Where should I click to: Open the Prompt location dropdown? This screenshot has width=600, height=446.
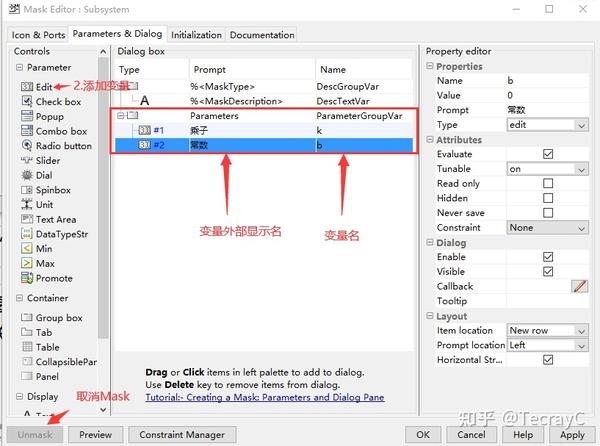tap(548, 345)
